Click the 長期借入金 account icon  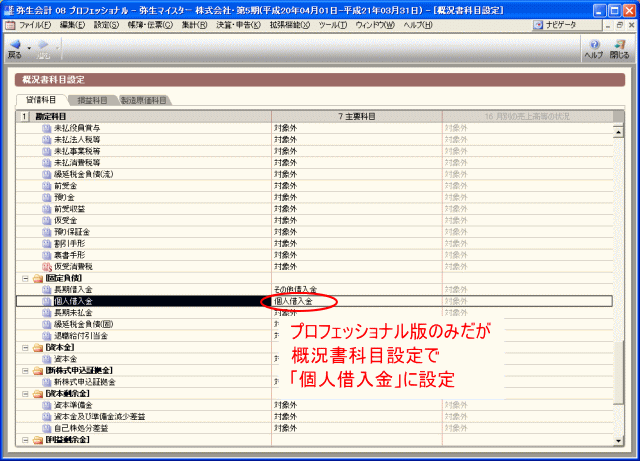click(47, 290)
